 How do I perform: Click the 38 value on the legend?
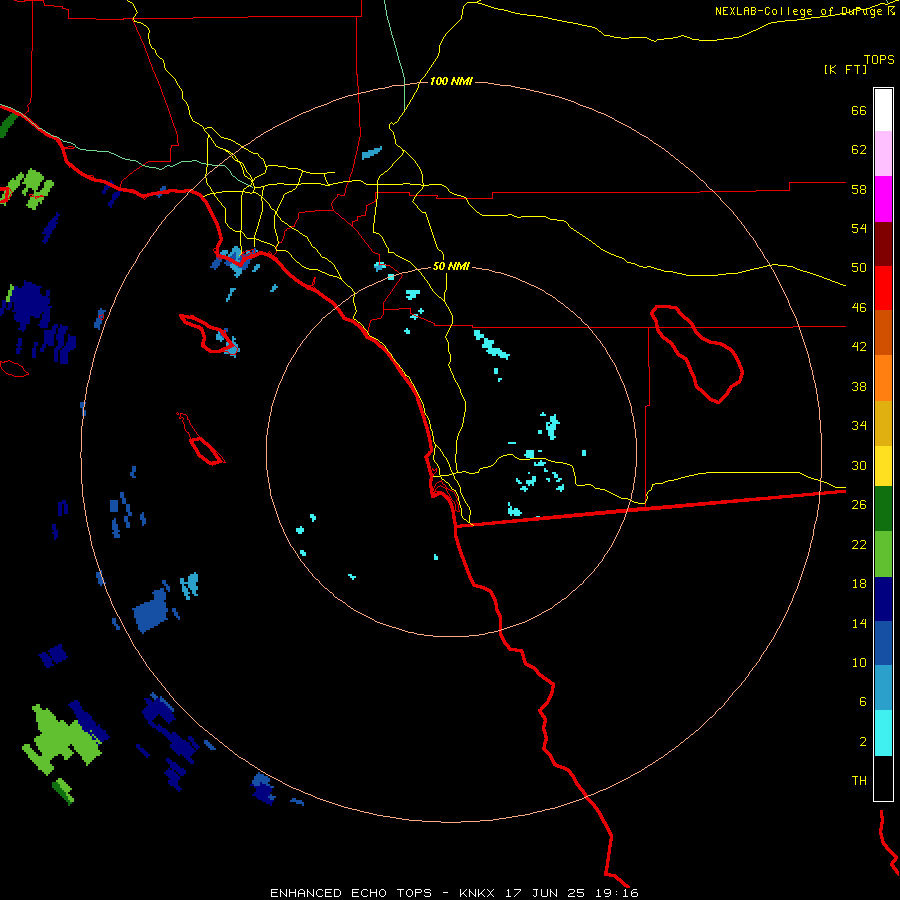click(x=859, y=386)
